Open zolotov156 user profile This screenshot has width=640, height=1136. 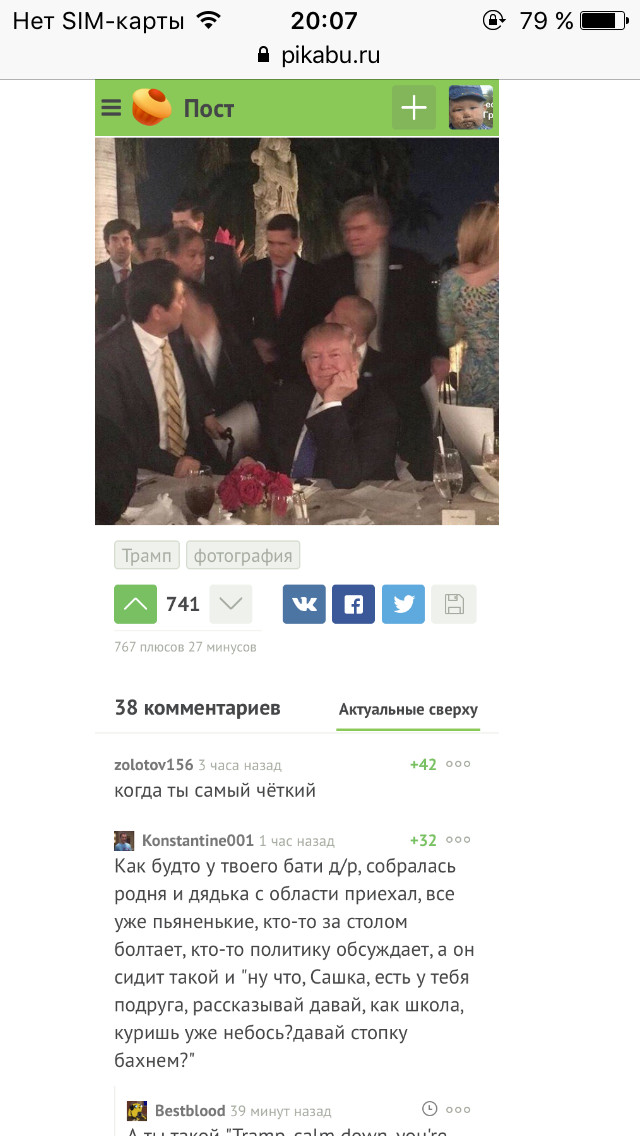(154, 764)
